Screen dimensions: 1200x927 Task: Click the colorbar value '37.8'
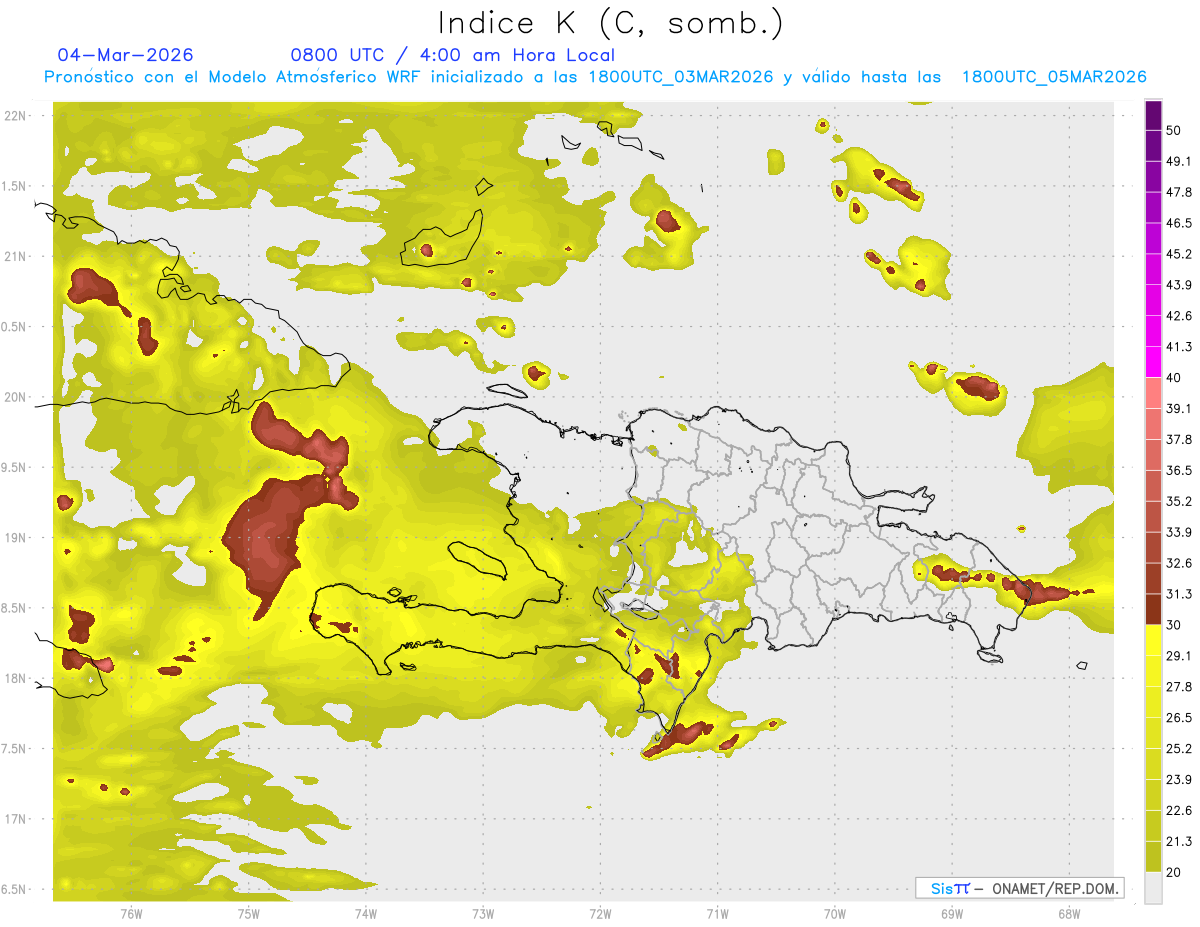click(1179, 440)
